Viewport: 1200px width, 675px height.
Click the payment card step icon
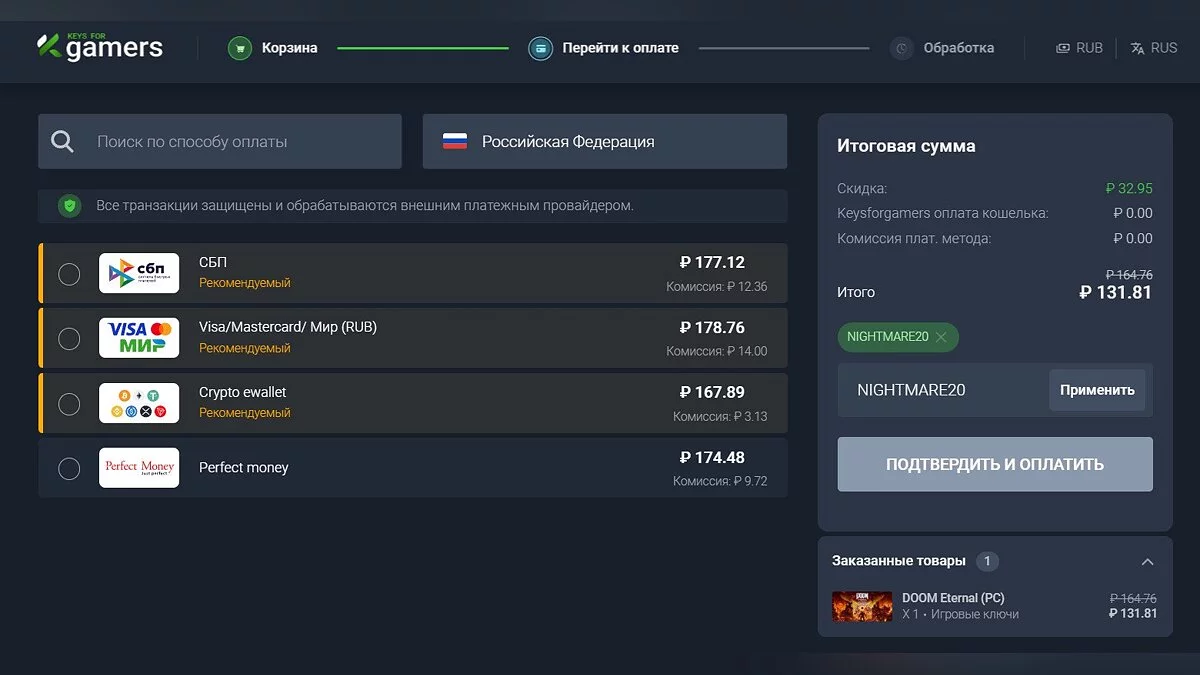[540, 48]
